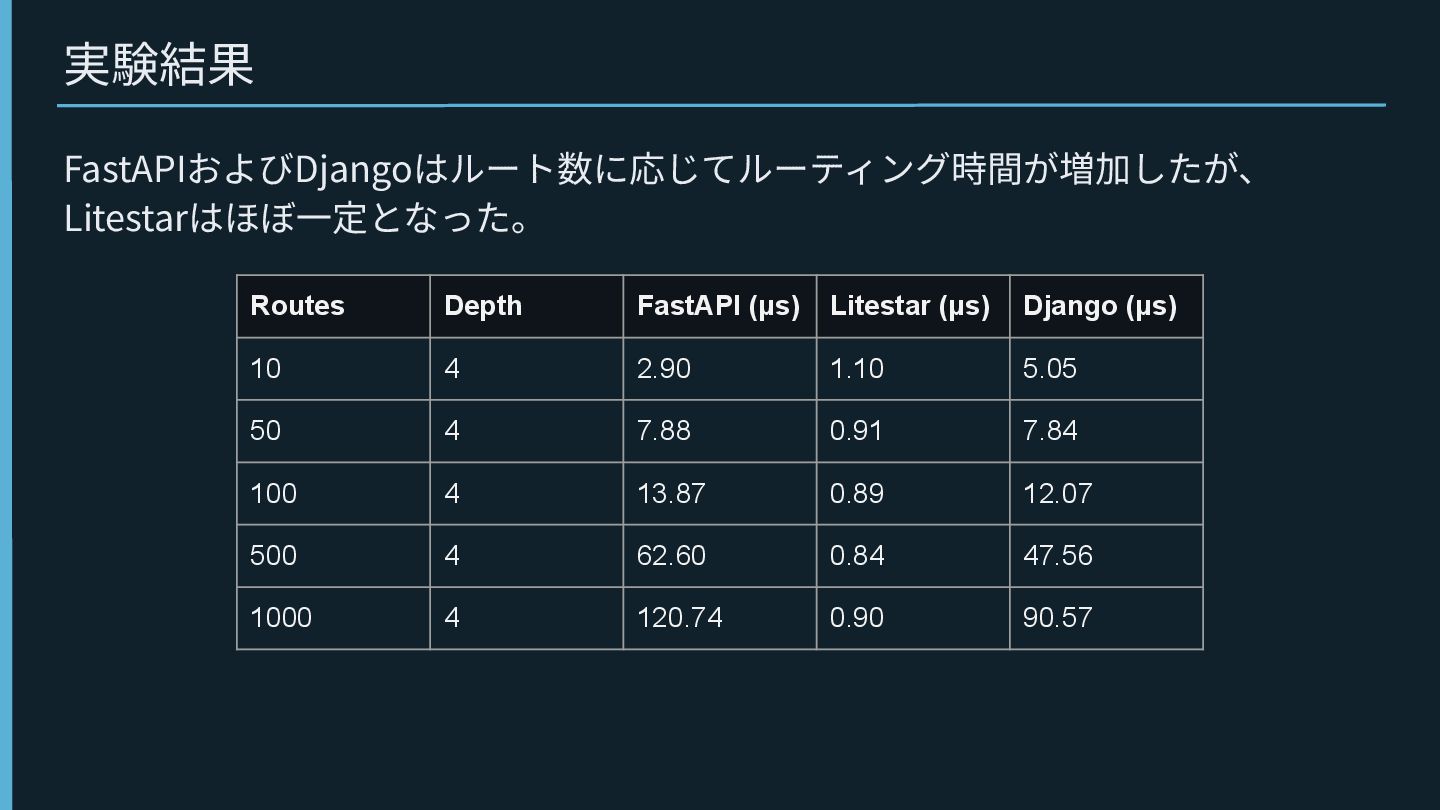Image resolution: width=1440 pixels, height=810 pixels.
Task: Click the Routes cell showing 10
Action: click(x=266, y=369)
